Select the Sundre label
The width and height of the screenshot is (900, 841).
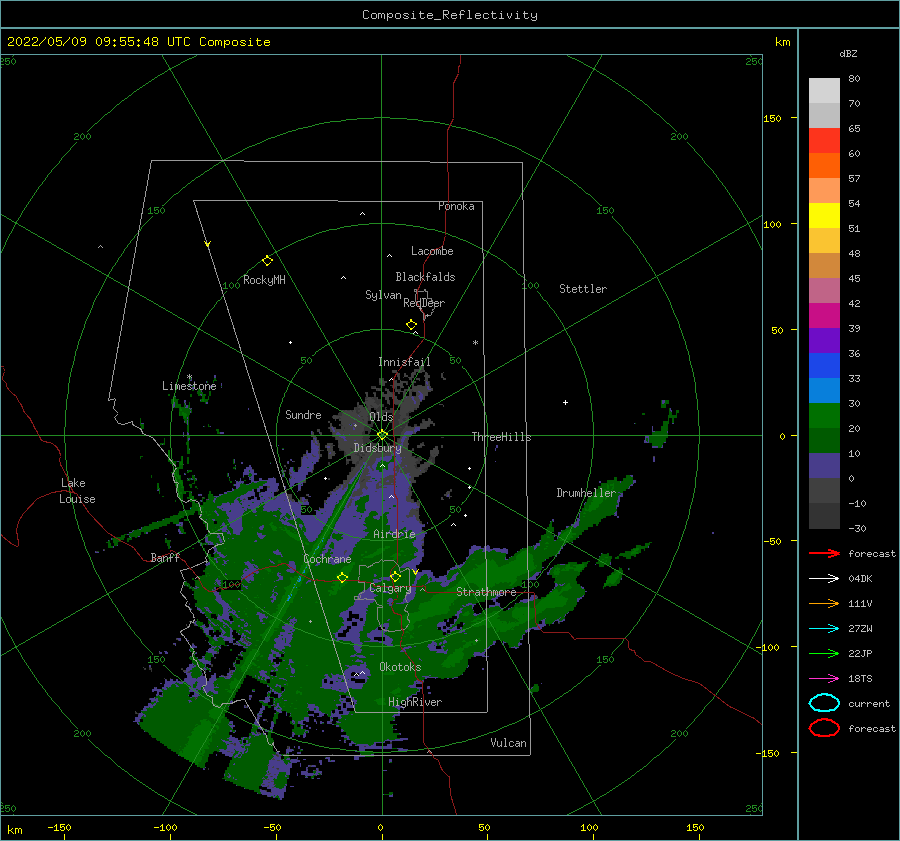(303, 414)
